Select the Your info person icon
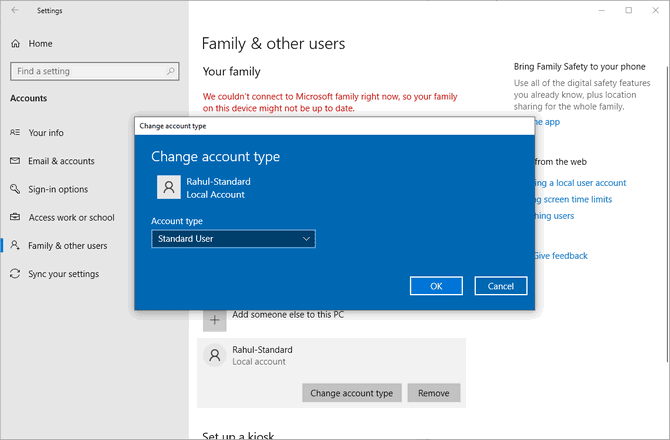The image size is (670, 440). pyautogui.click(x=16, y=133)
